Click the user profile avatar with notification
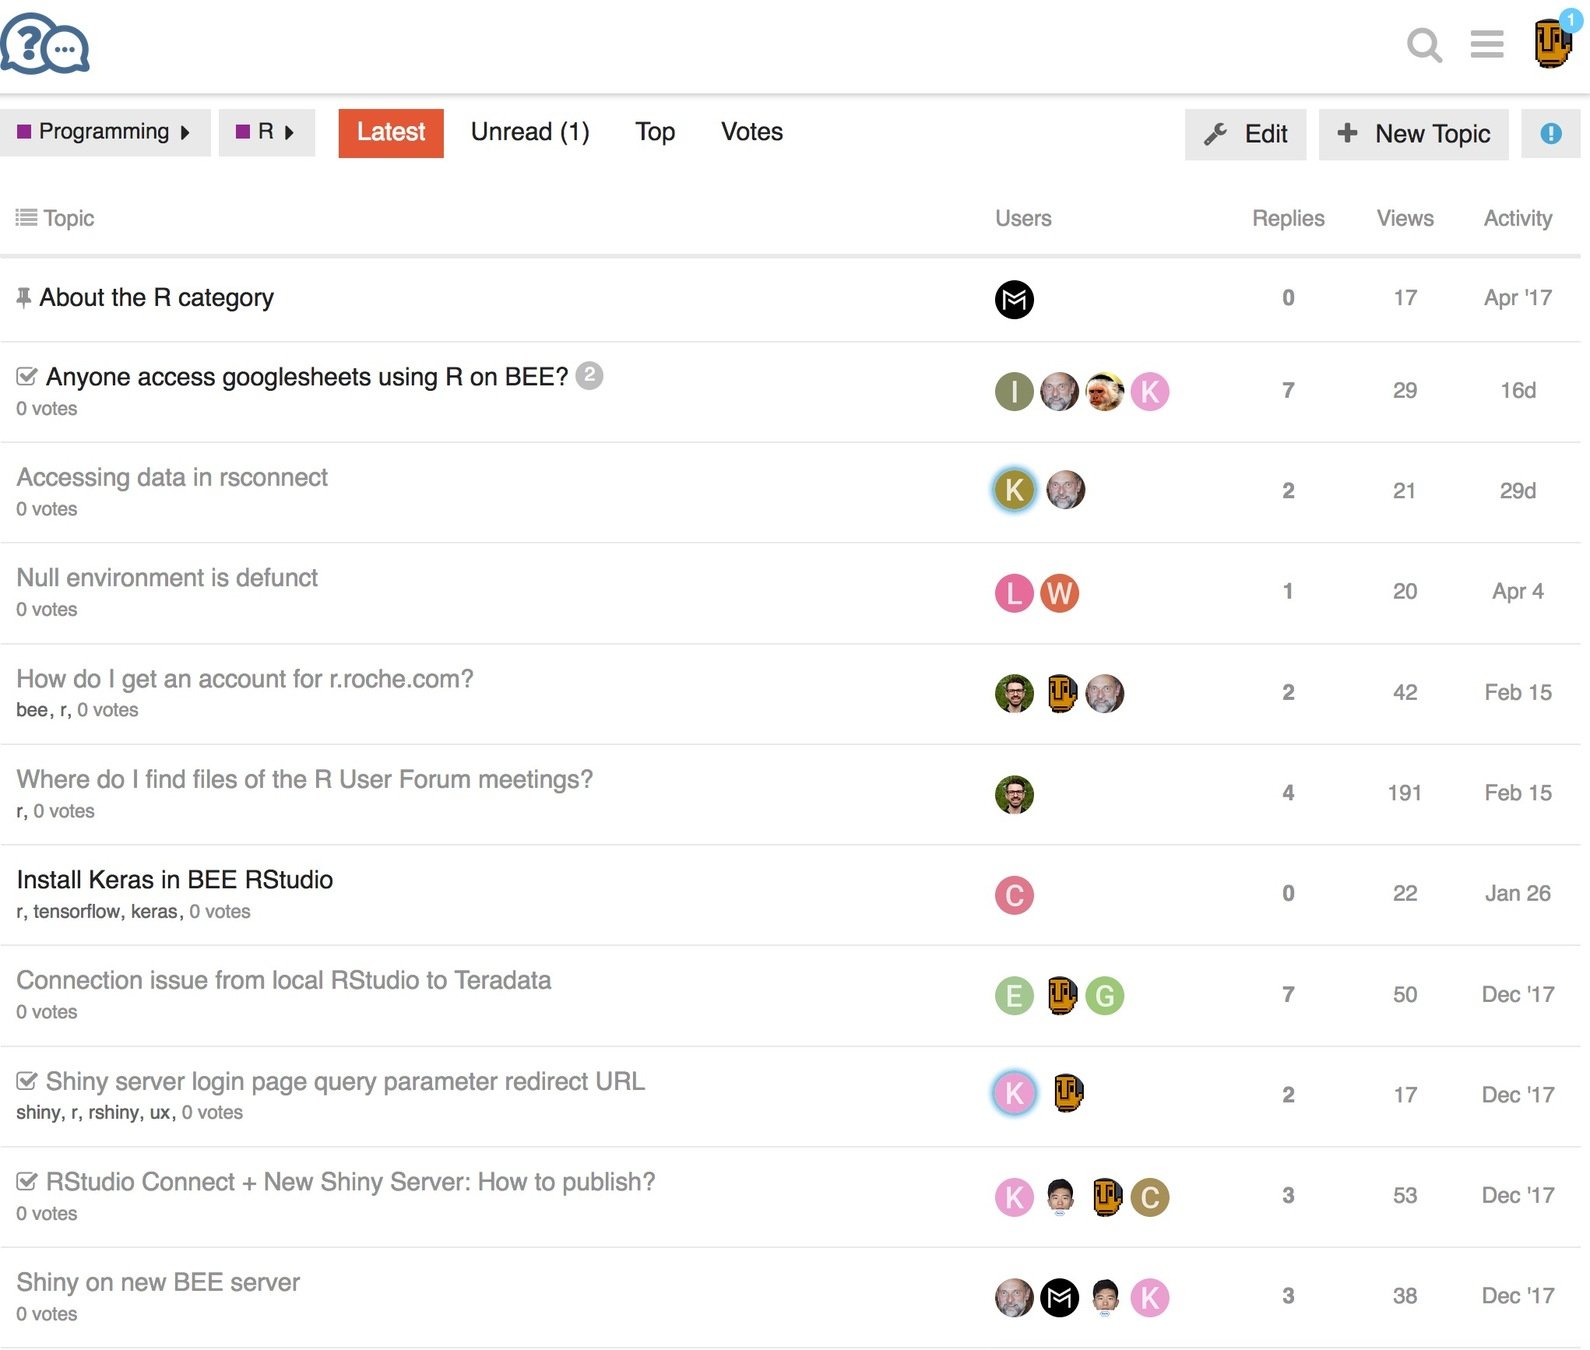Screen dimensions: 1590x1350 tap(1551, 44)
